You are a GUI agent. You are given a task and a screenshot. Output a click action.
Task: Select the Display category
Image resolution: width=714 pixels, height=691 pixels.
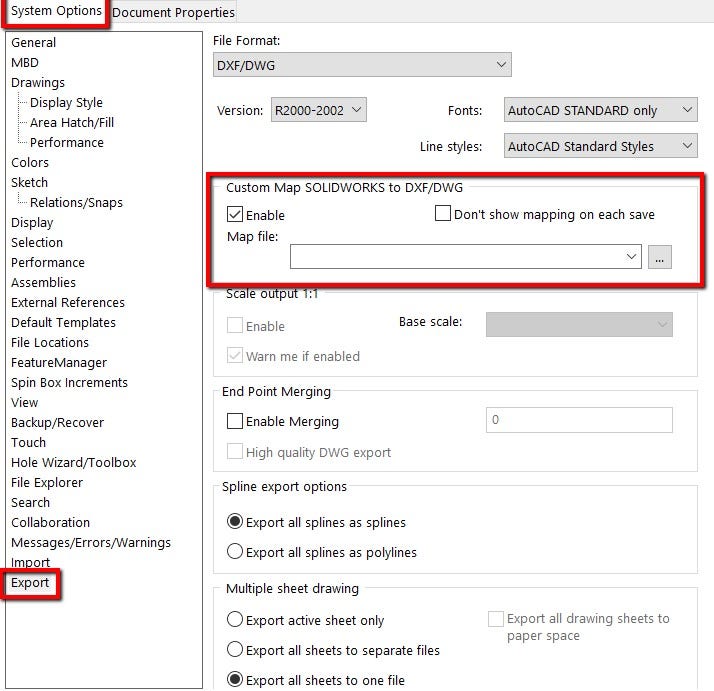32,223
